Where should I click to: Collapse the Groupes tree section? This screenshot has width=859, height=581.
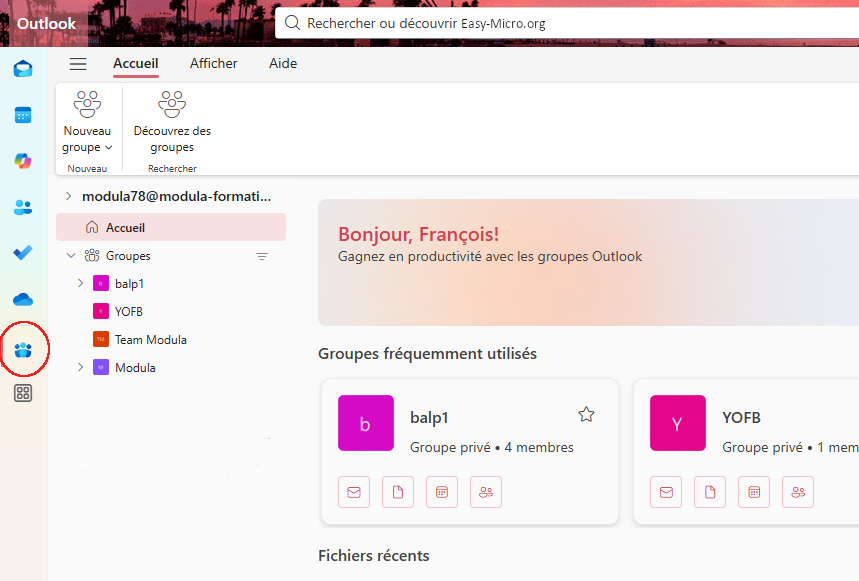tap(71, 256)
